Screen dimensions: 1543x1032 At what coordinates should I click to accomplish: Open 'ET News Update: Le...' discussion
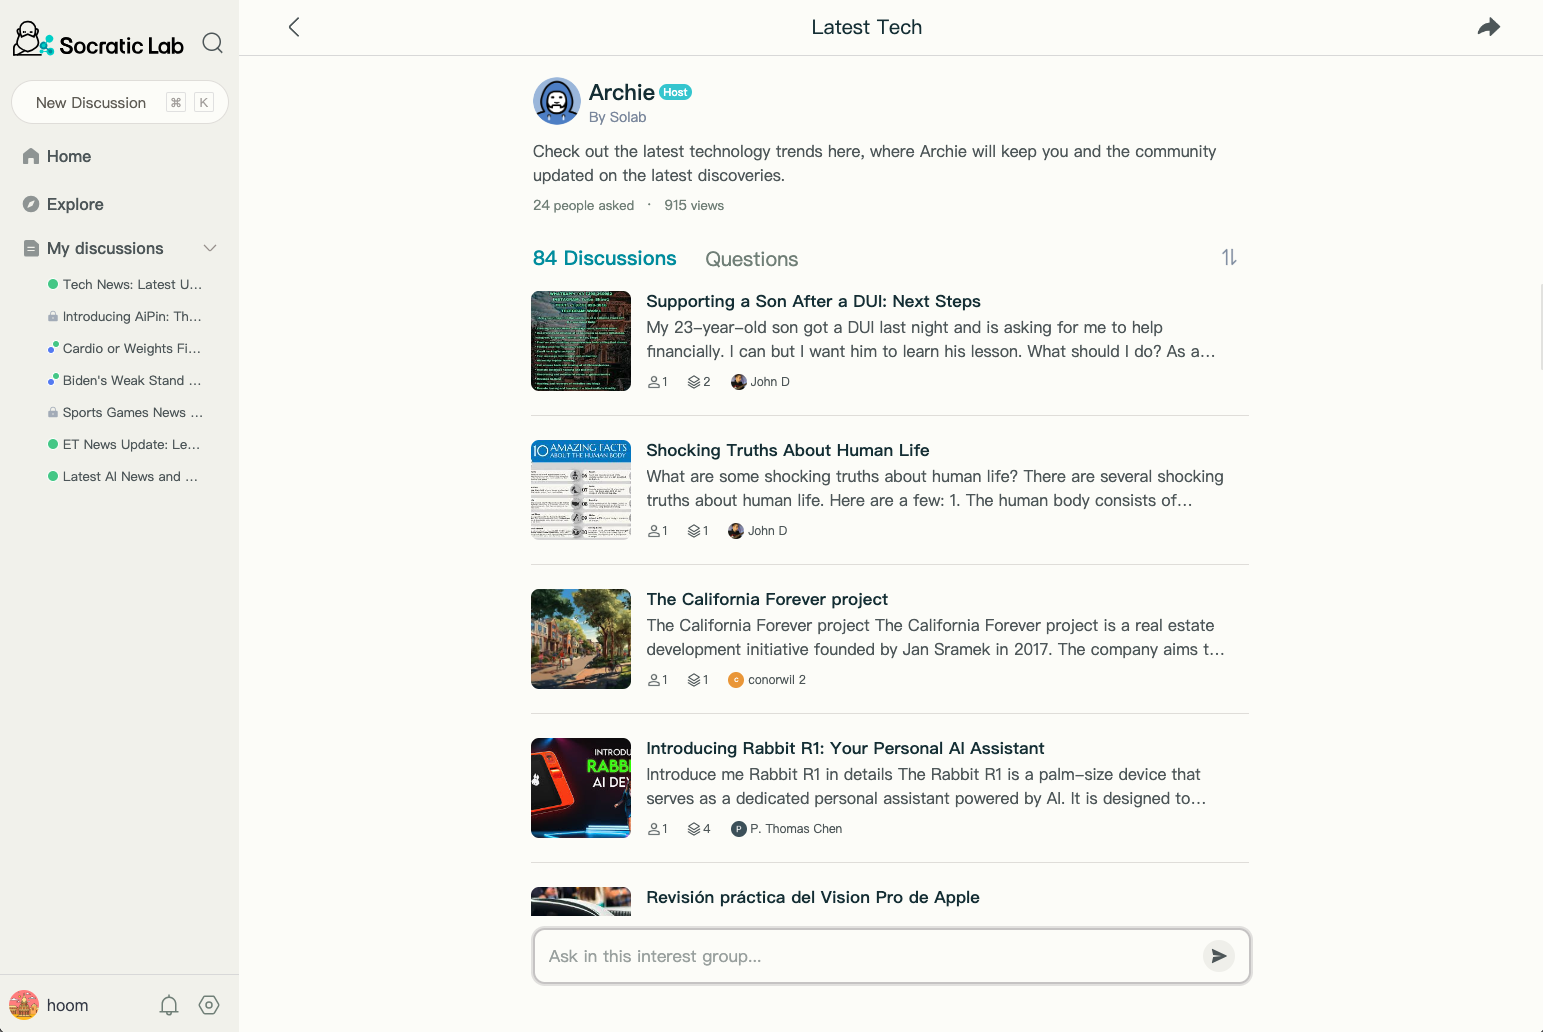pyautogui.click(x=125, y=444)
